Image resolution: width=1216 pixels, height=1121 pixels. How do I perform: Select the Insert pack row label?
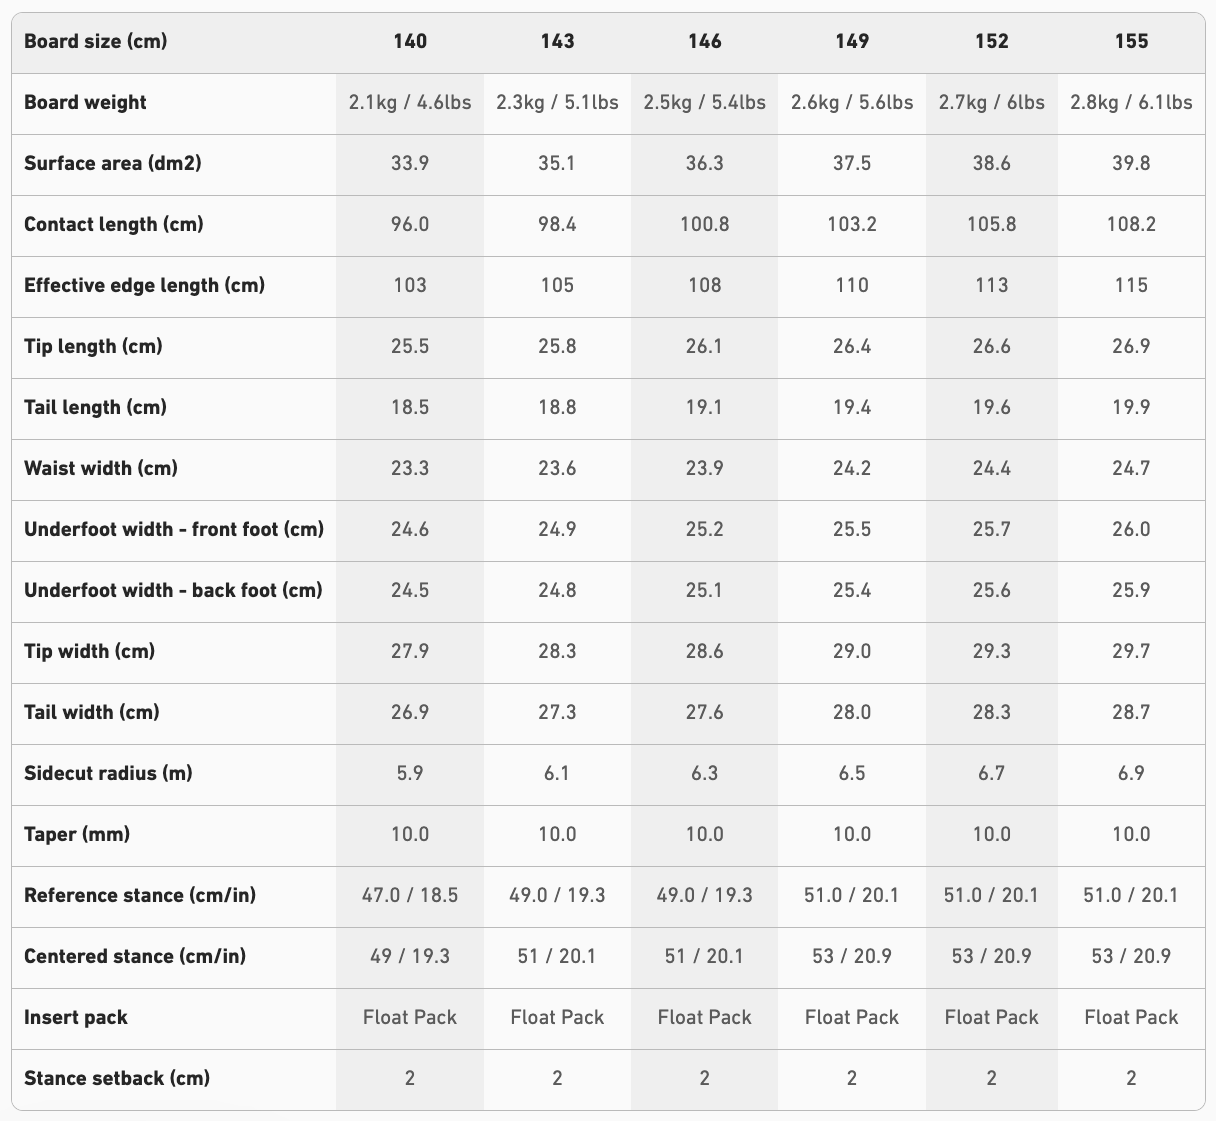76,1017
